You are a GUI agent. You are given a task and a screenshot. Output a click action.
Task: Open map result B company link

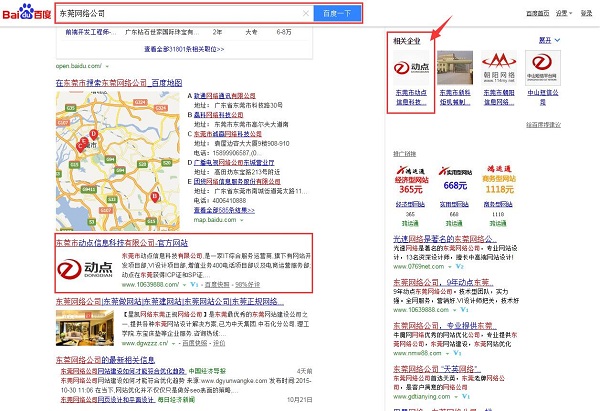[218, 115]
